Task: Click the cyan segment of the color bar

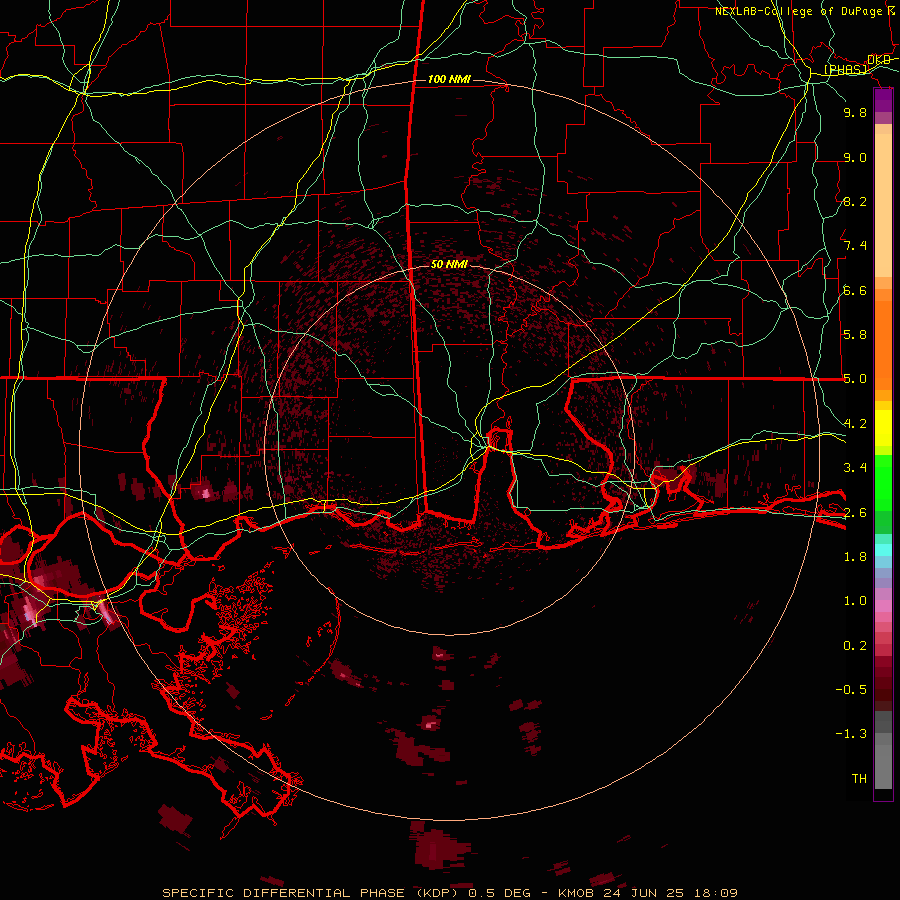Action: click(883, 550)
